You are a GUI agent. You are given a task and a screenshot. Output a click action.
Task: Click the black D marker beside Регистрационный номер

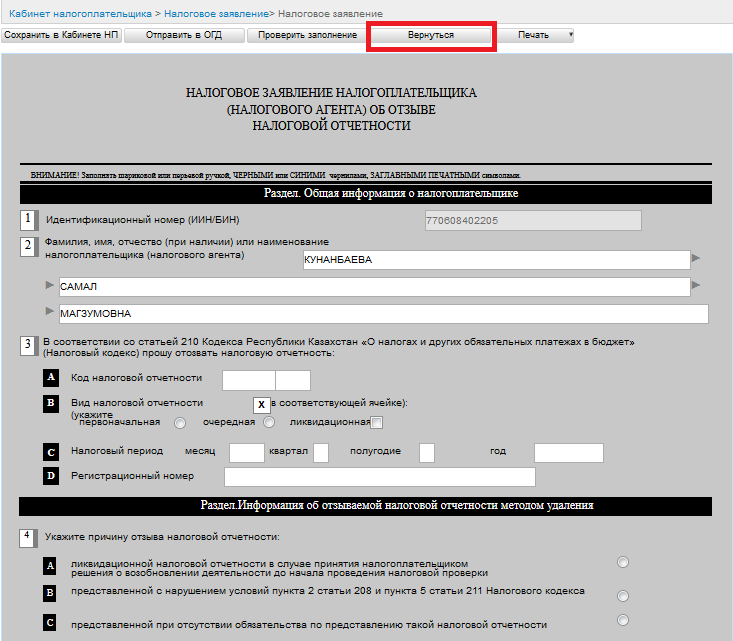tap(50, 476)
